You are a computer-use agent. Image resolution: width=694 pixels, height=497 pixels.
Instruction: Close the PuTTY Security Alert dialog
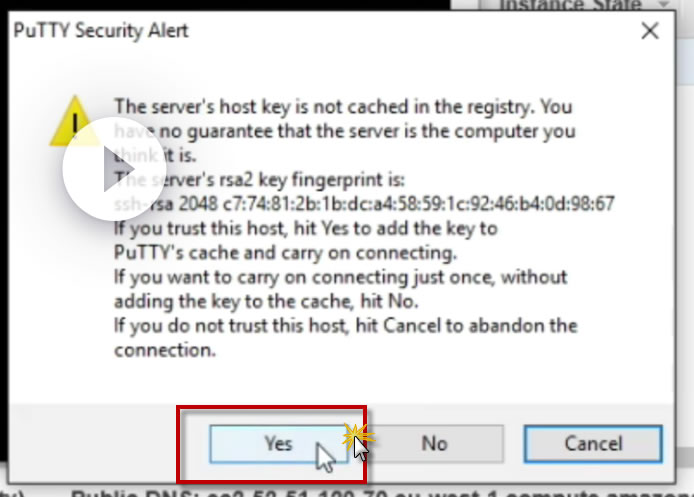click(x=650, y=31)
